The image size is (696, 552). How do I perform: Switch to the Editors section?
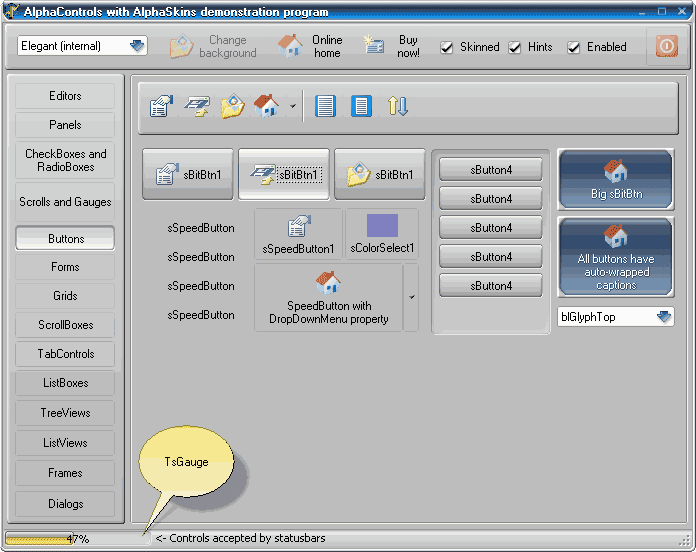coord(65,96)
